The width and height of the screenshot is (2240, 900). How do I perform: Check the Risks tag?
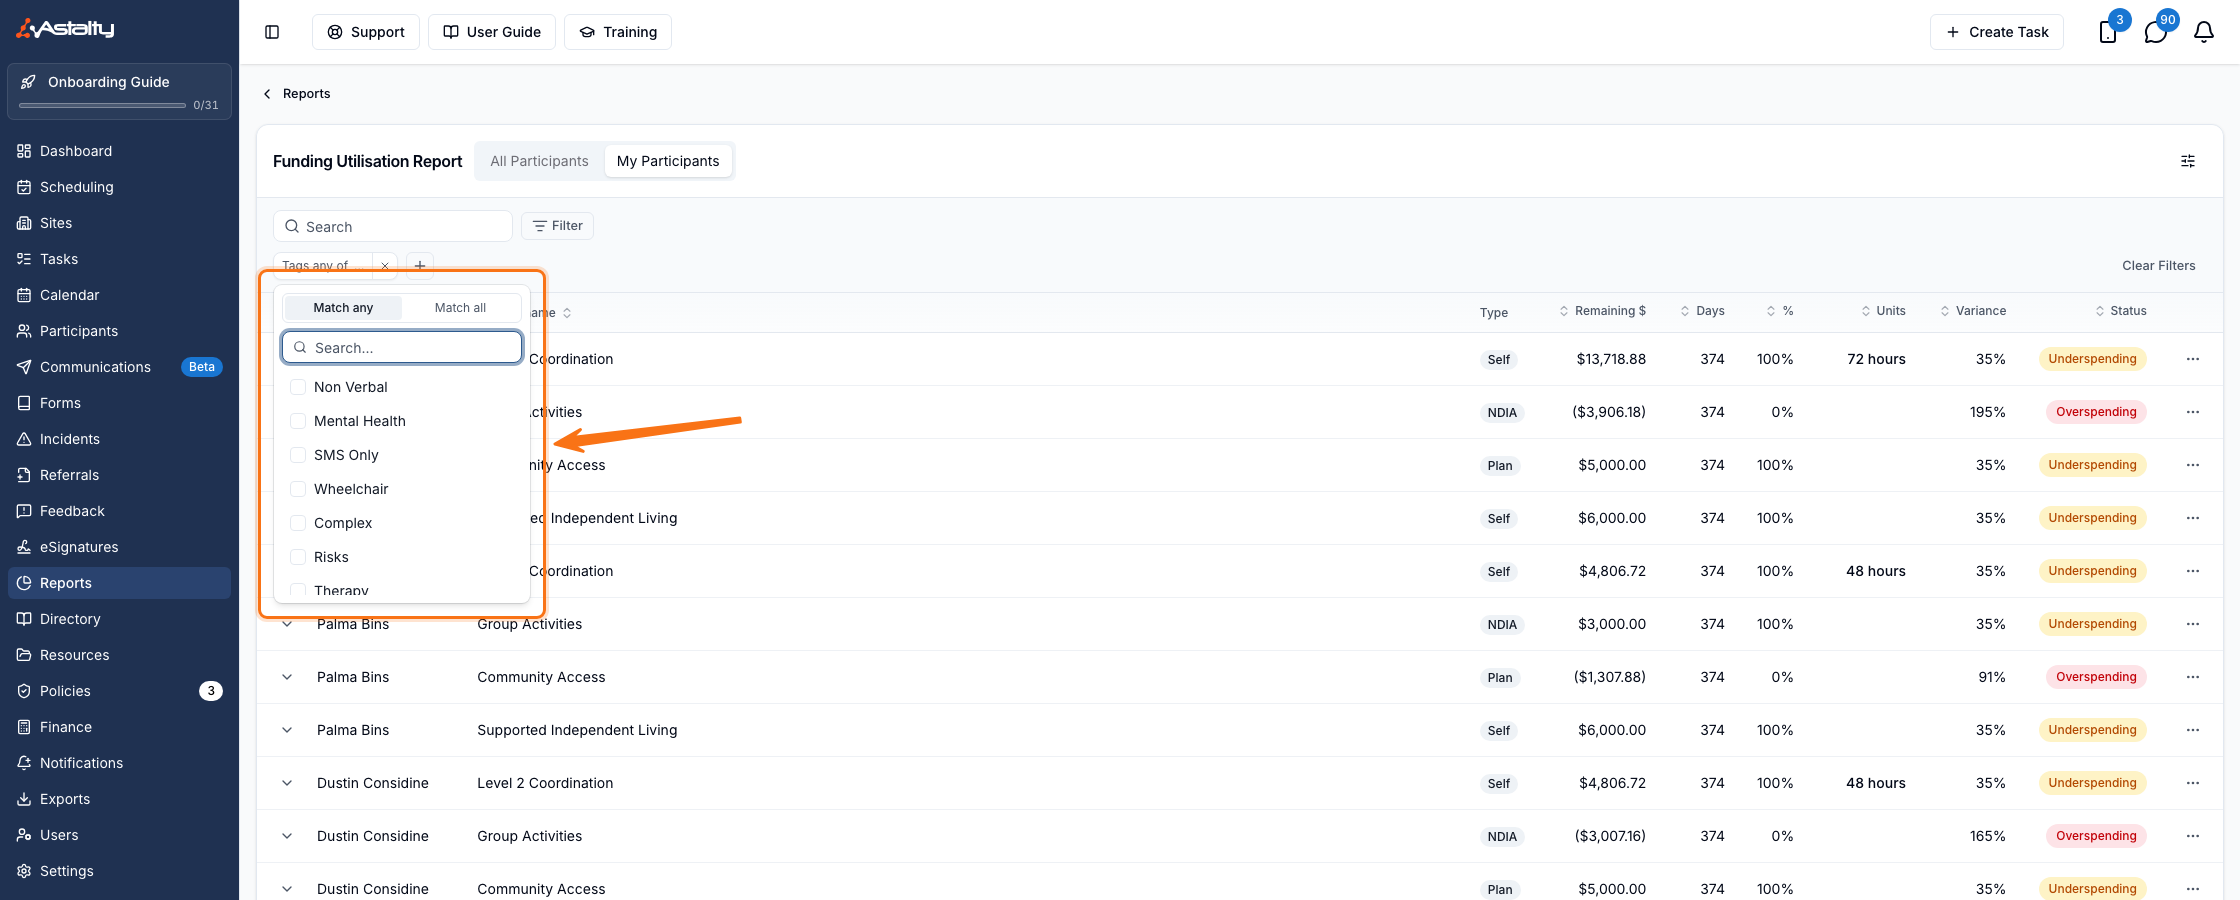tap(298, 557)
